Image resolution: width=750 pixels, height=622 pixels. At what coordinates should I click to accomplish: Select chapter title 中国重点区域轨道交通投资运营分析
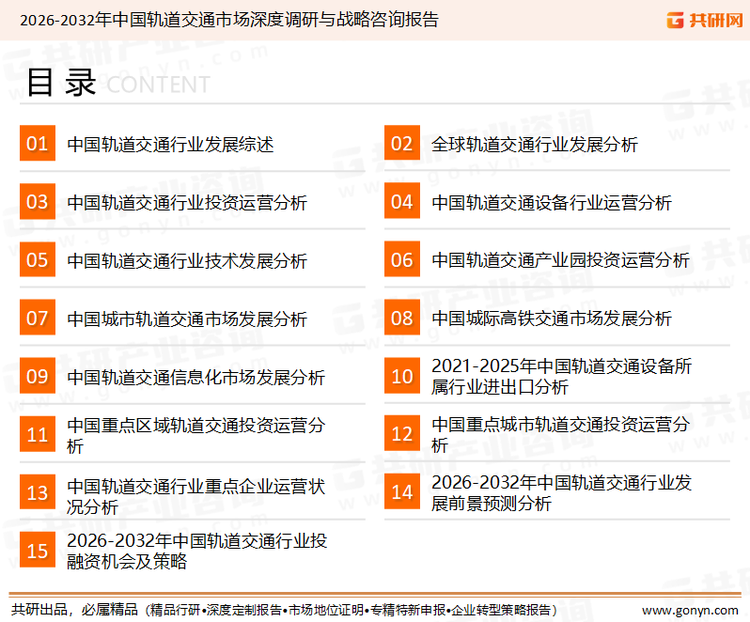click(x=196, y=435)
